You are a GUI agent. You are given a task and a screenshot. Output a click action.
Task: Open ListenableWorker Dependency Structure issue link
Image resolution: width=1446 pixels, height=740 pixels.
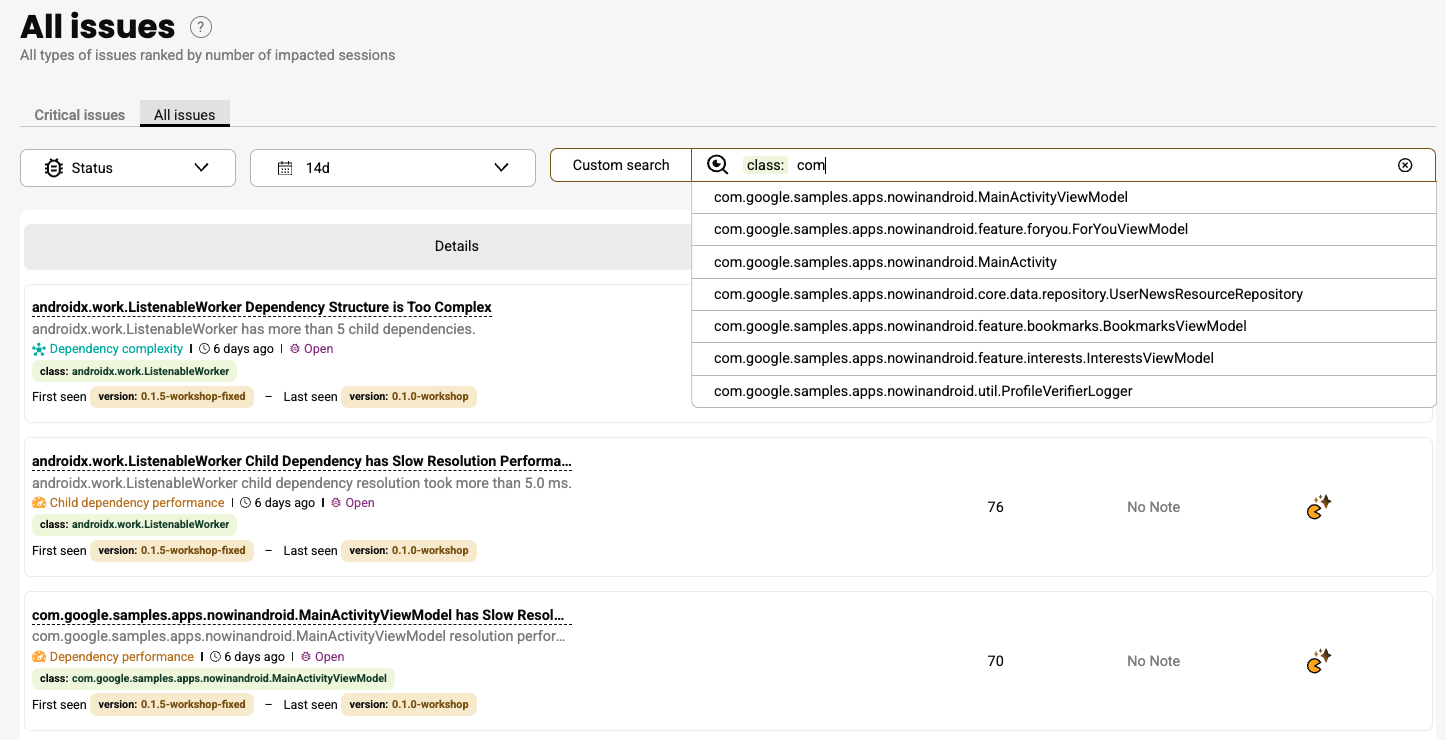coord(262,307)
